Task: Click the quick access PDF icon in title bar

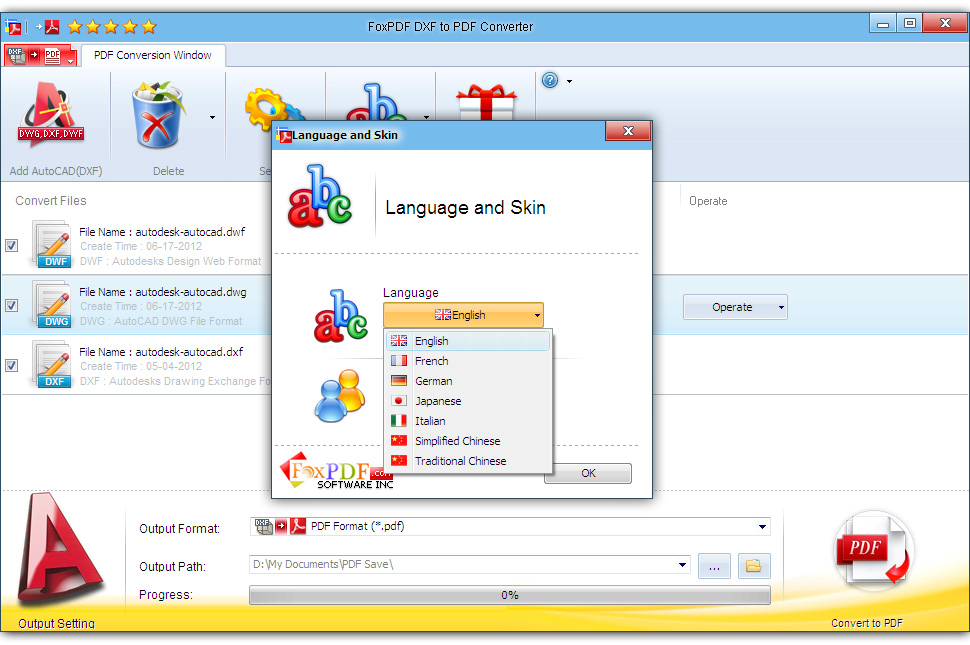Action: [52, 27]
